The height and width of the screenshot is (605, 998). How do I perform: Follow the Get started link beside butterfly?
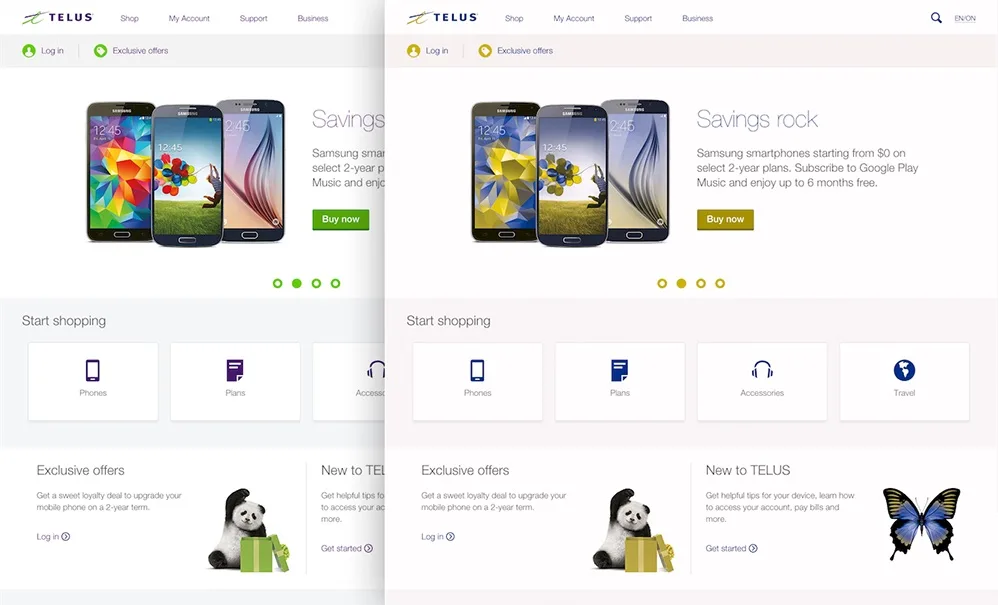pyautogui.click(x=731, y=548)
